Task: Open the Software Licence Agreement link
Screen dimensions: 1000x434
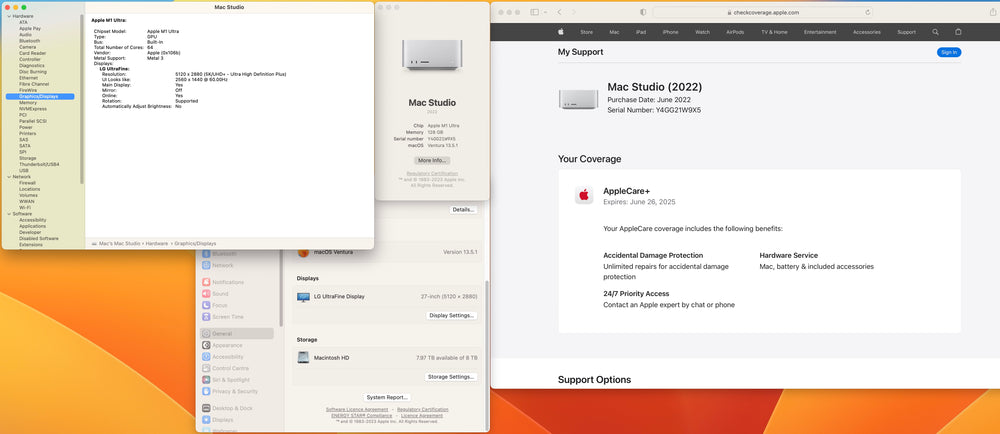Action: pos(357,409)
